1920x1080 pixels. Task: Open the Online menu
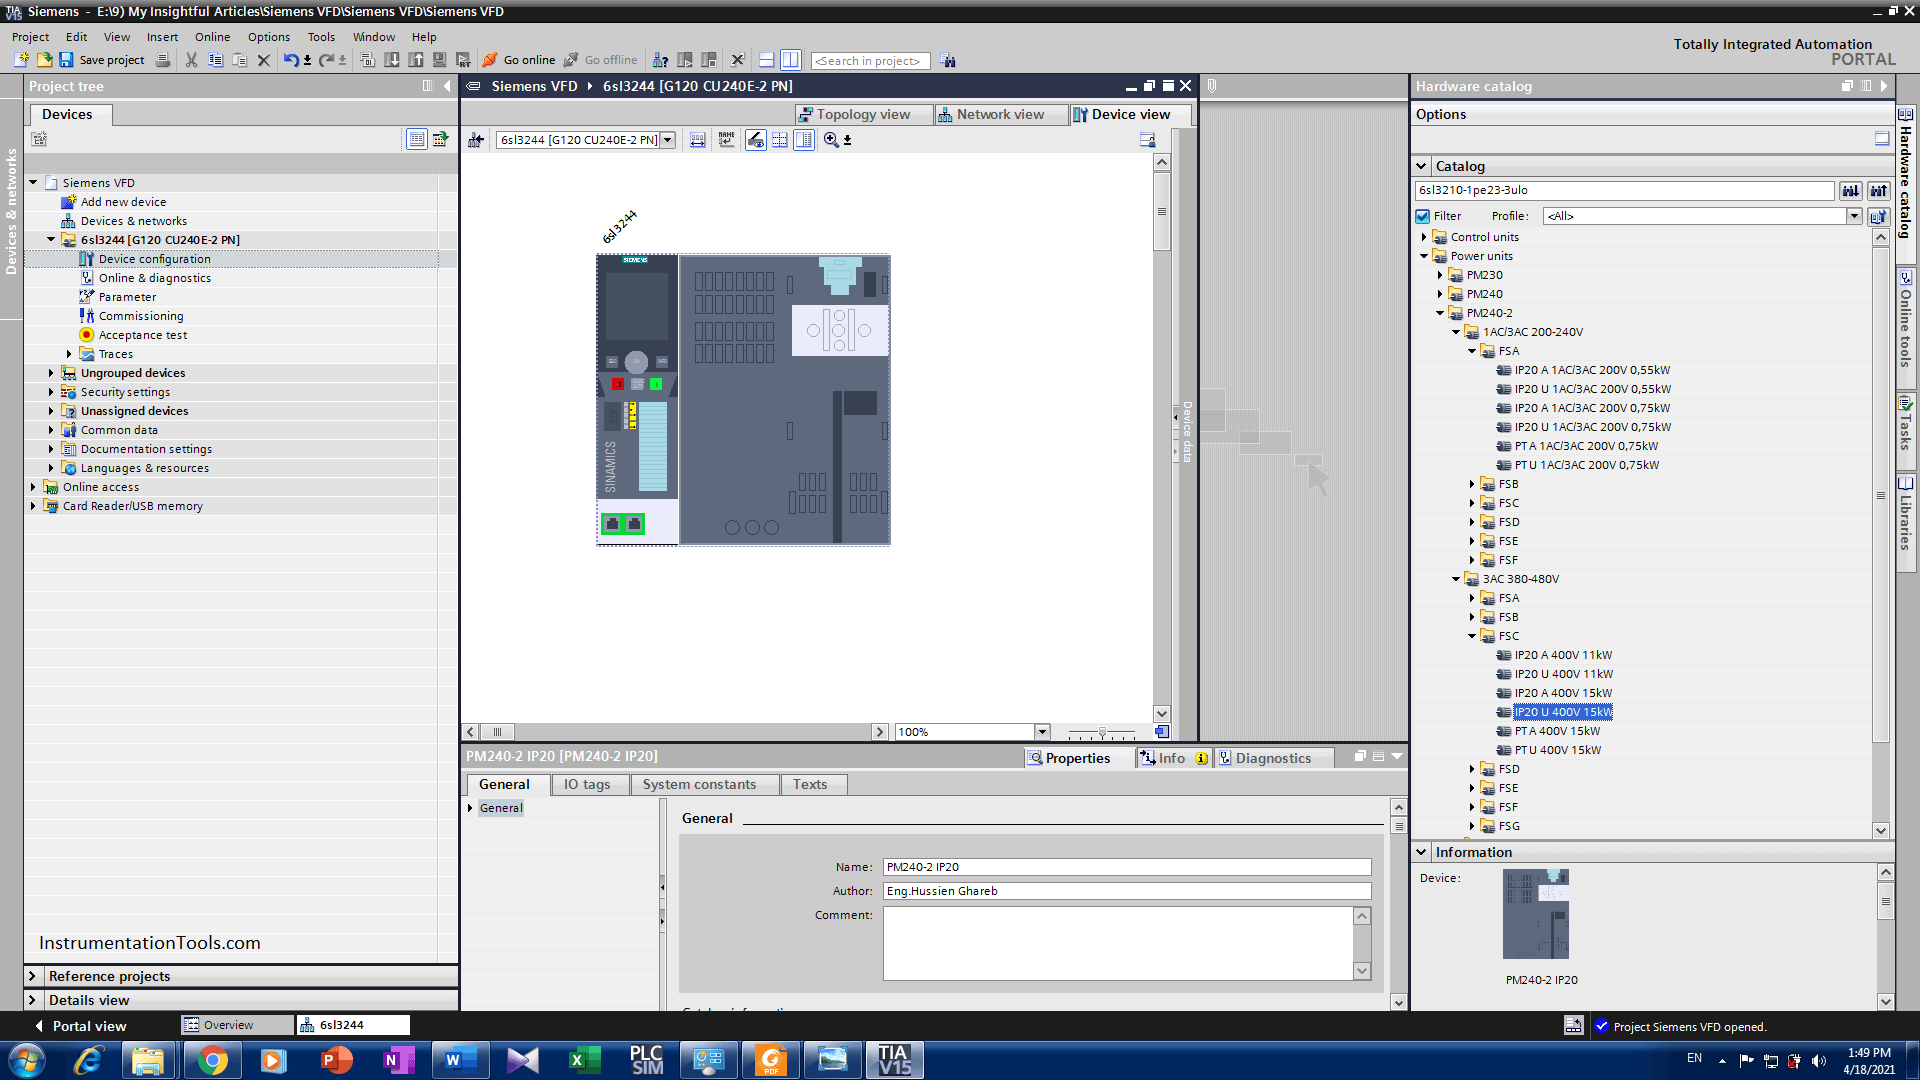click(x=212, y=37)
